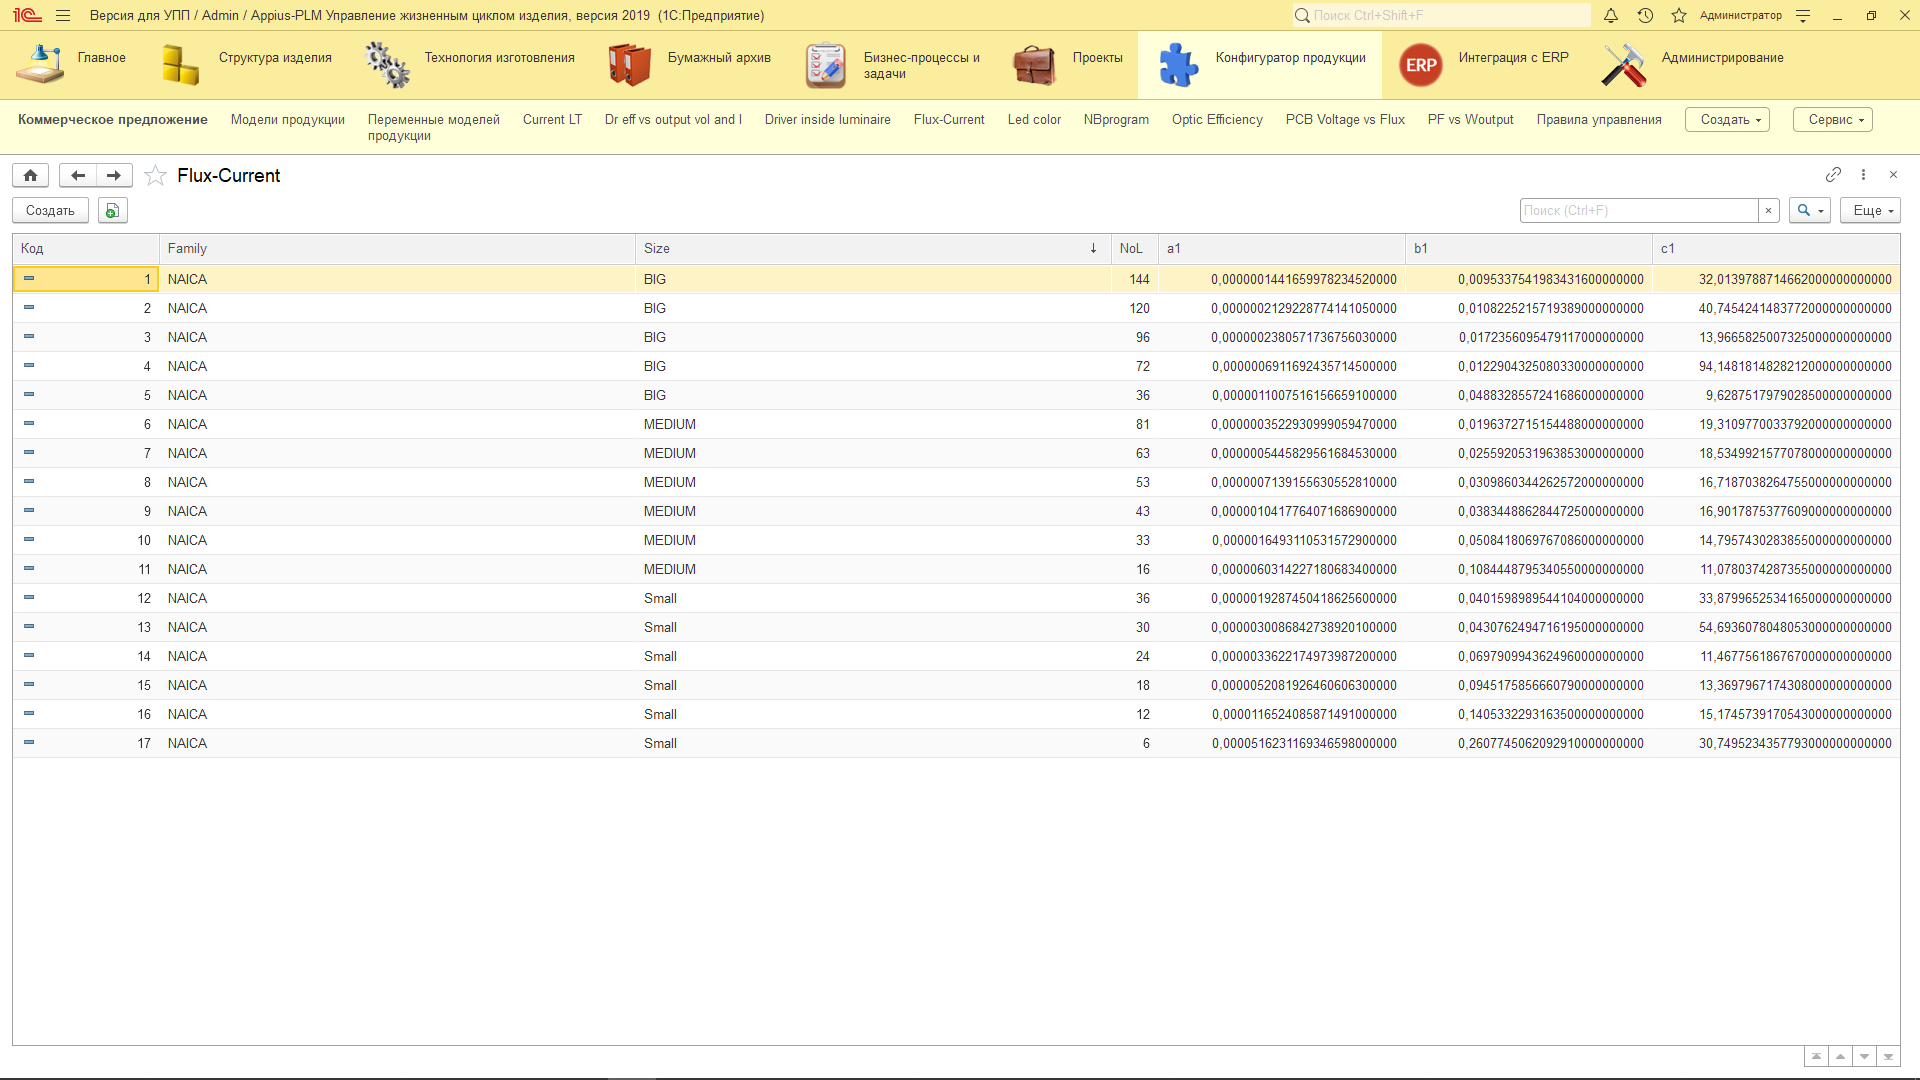
Task: Switch to the Optic Efficiency tab
Action: point(1217,120)
